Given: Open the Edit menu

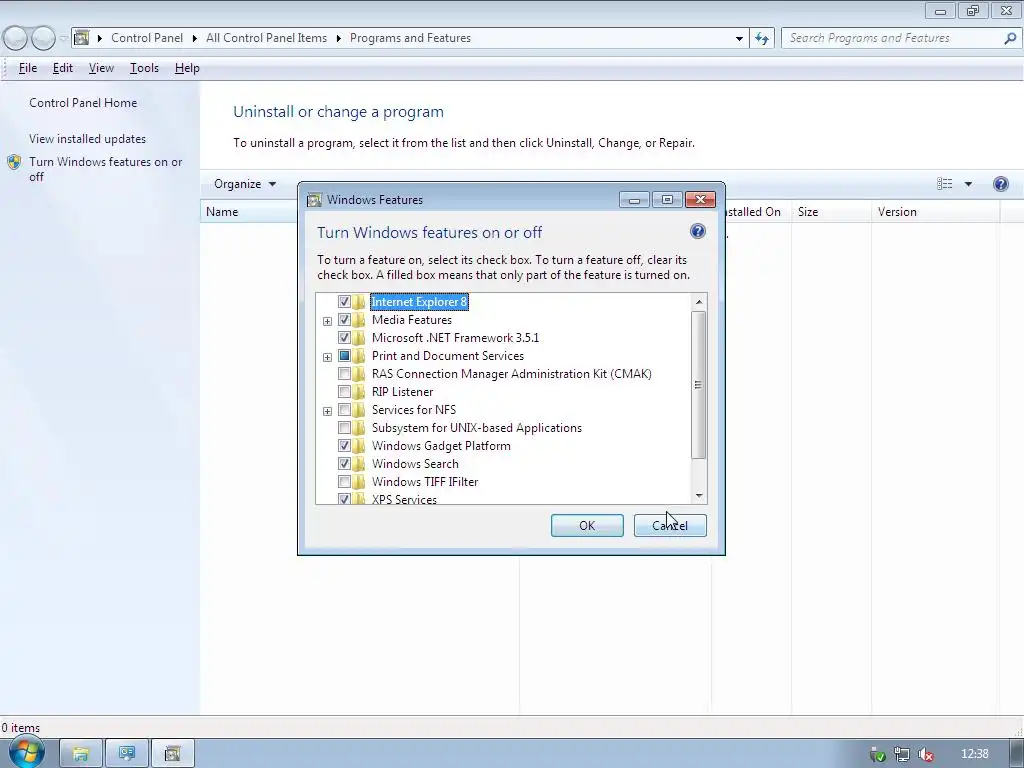Looking at the screenshot, I should [63, 68].
